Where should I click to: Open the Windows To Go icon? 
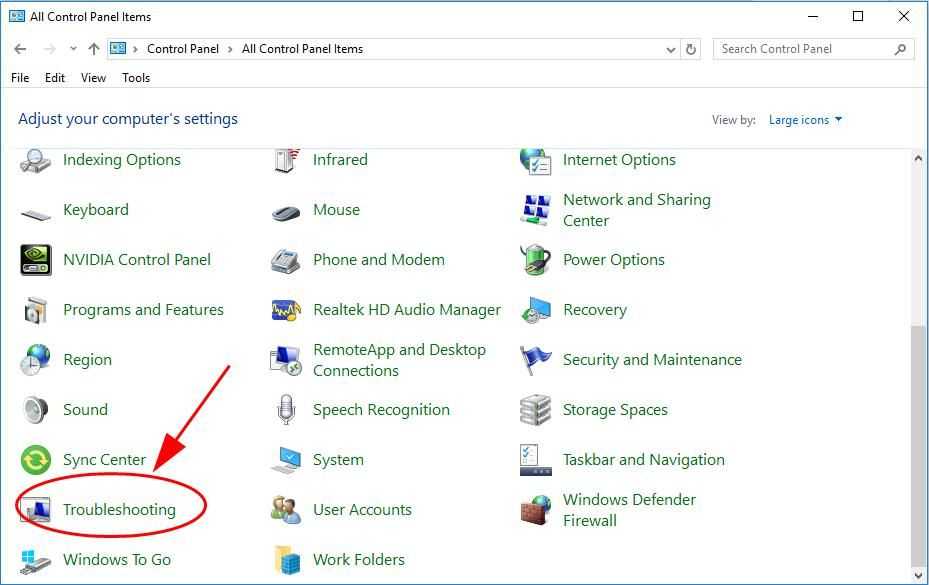[x=36, y=560]
